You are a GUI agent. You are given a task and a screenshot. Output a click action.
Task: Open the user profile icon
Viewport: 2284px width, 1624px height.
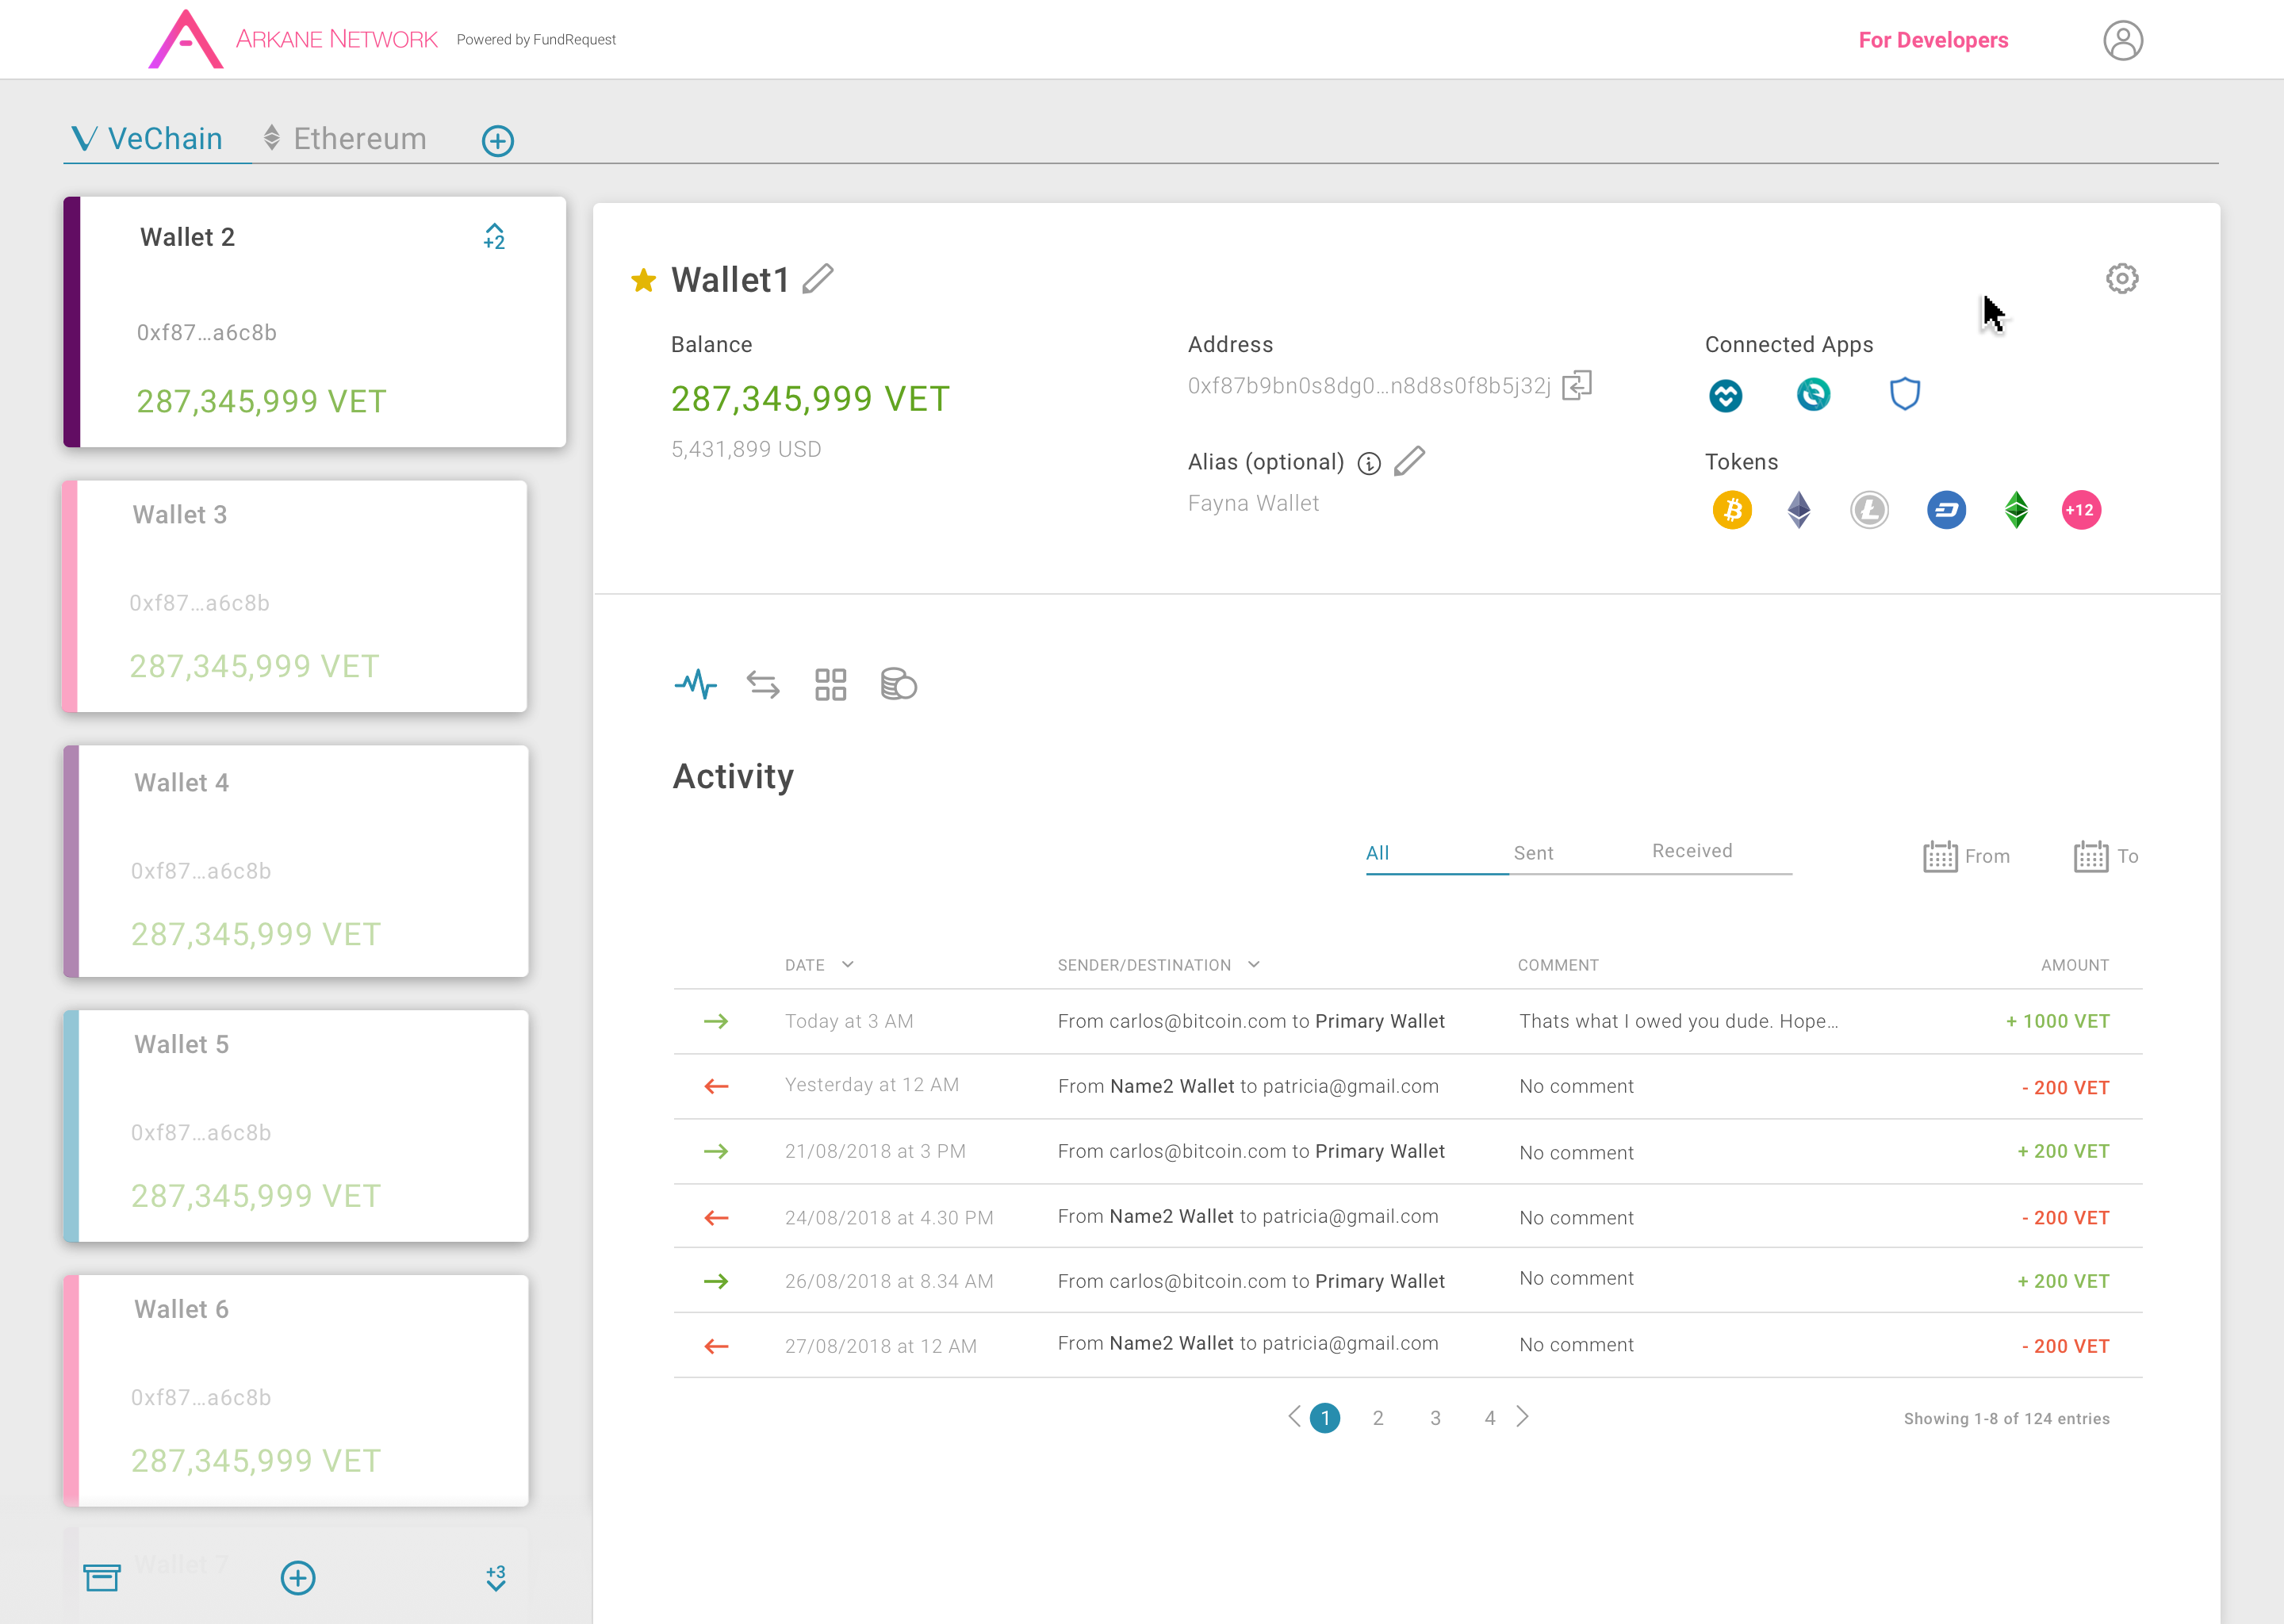(x=2122, y=40)
